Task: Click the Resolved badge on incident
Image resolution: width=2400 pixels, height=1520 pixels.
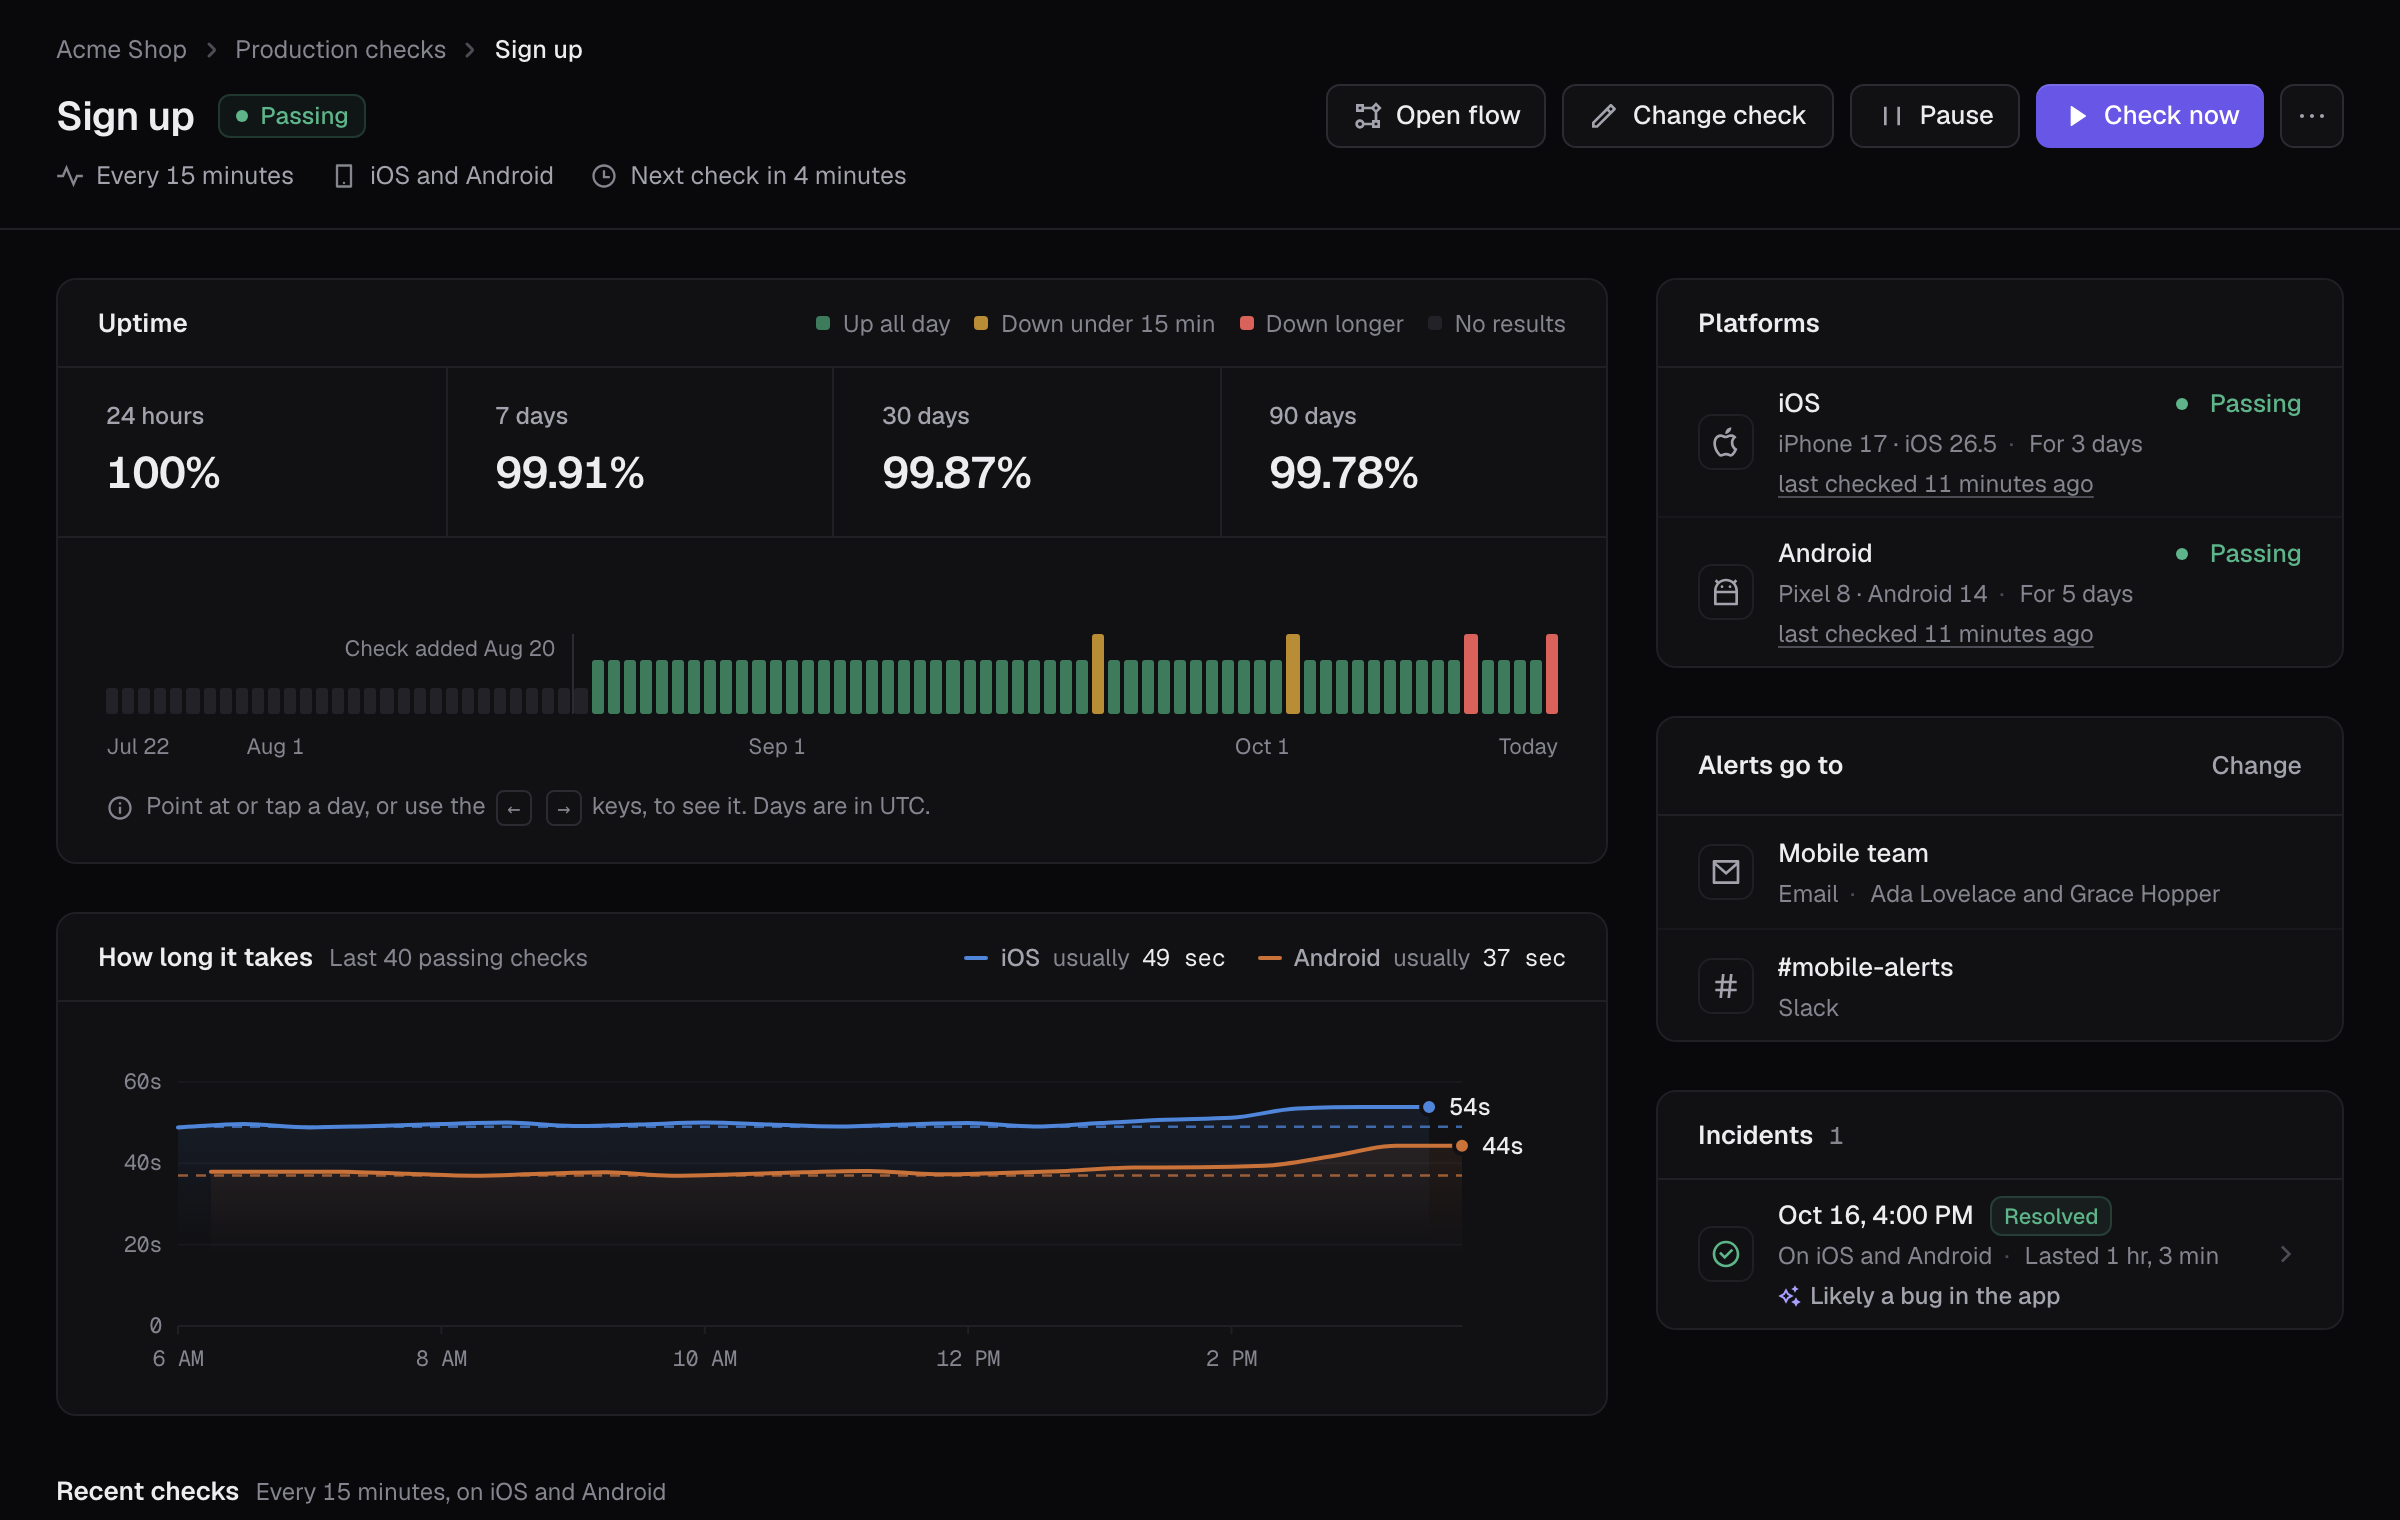Action: 2050,1216
